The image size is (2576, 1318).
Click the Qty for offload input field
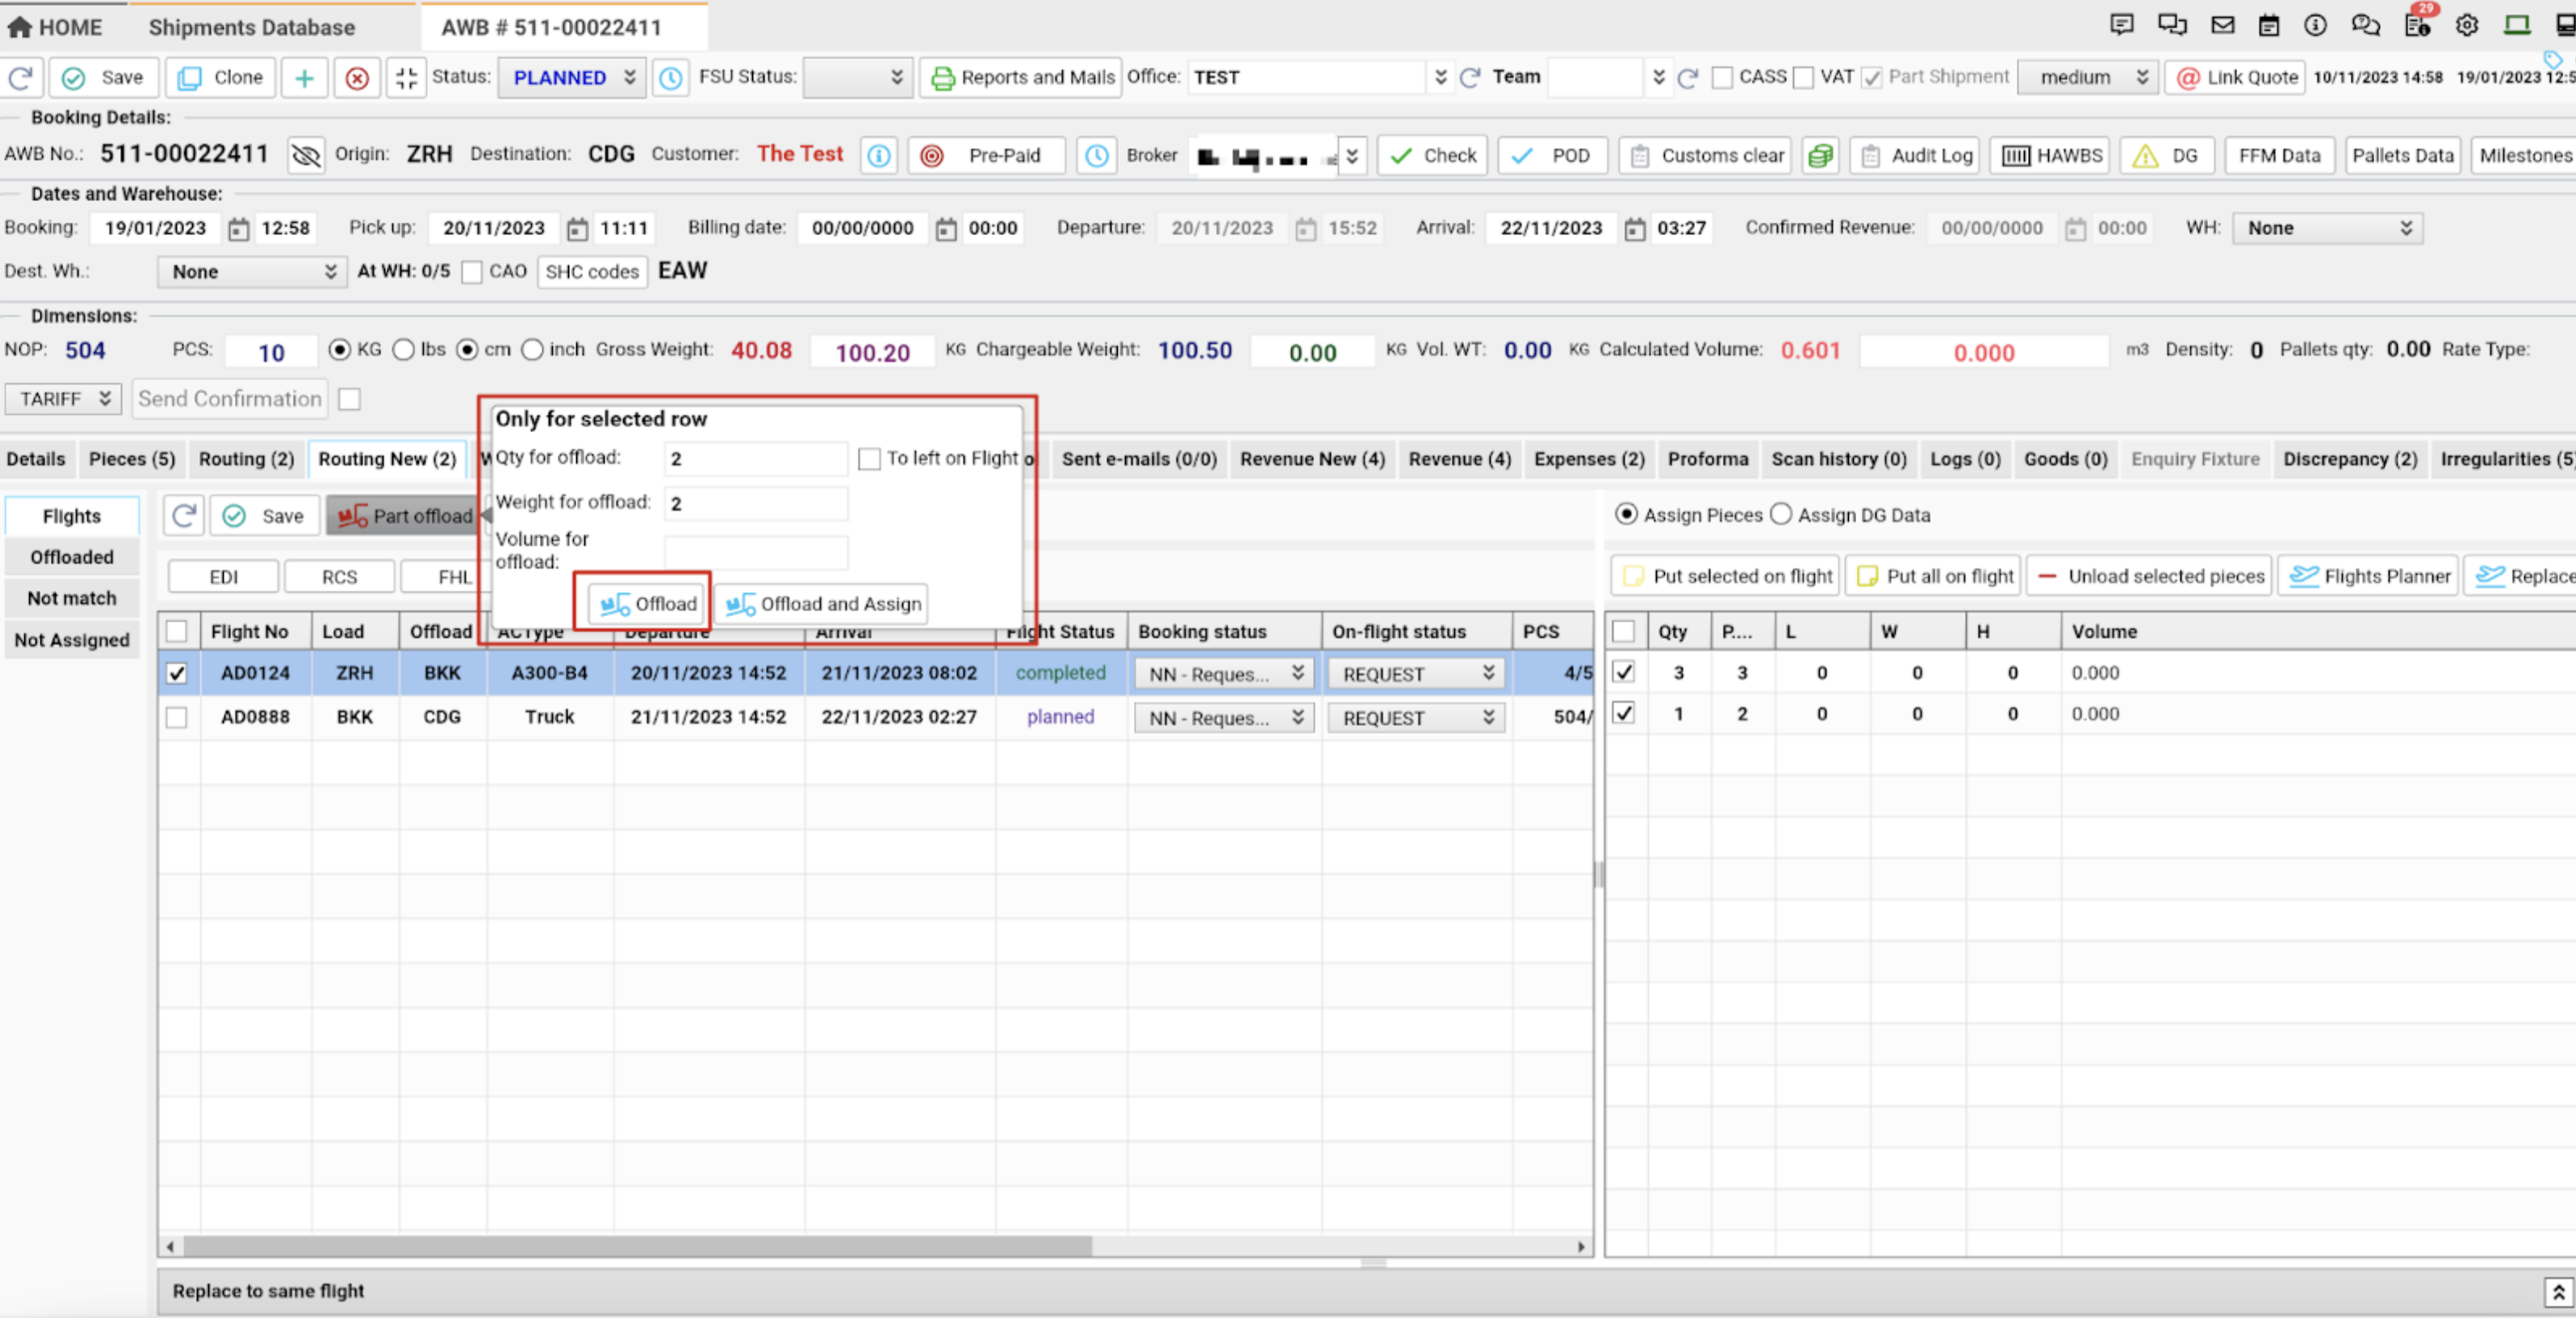tap(755, 458)
